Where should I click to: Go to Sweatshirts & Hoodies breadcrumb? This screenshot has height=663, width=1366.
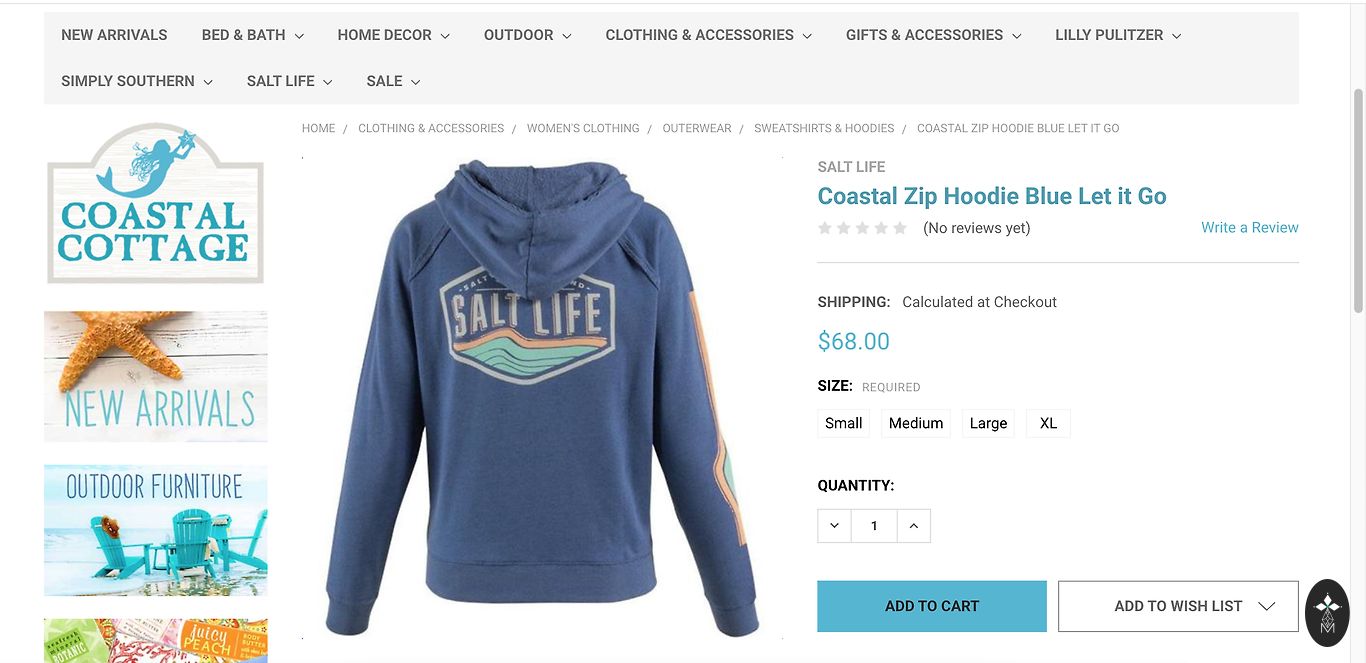(x=824, y=128)
